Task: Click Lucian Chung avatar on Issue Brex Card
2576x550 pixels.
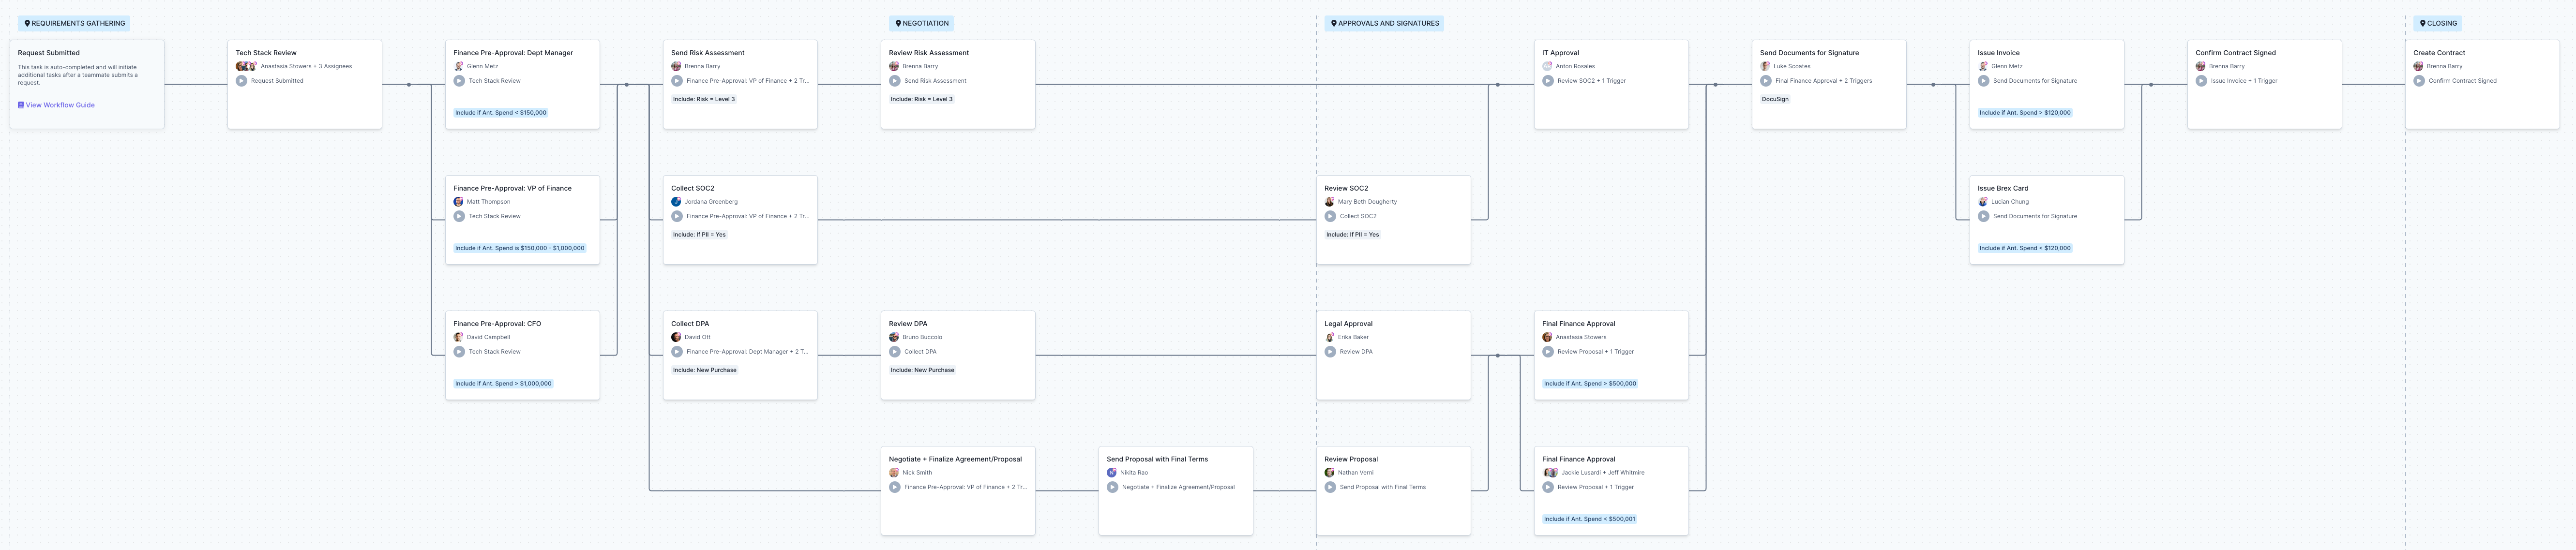Action: 1983,202
